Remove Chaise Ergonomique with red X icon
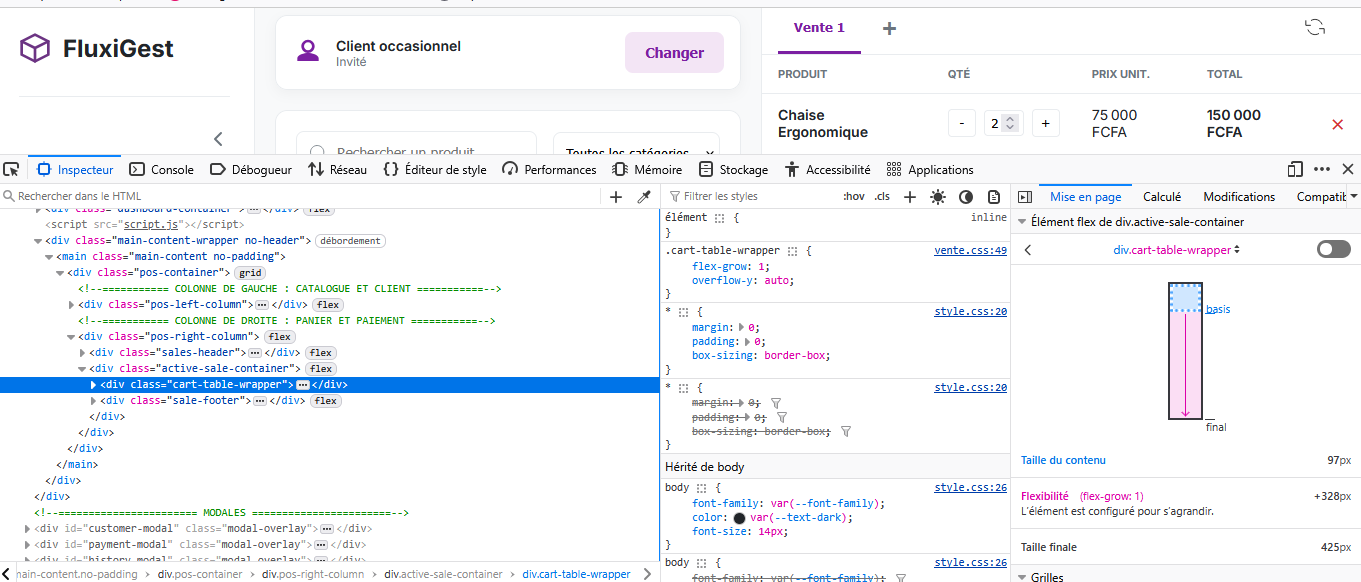Image resolution: width=1361 pixels, height=582 pixels. pos(1337,124)
